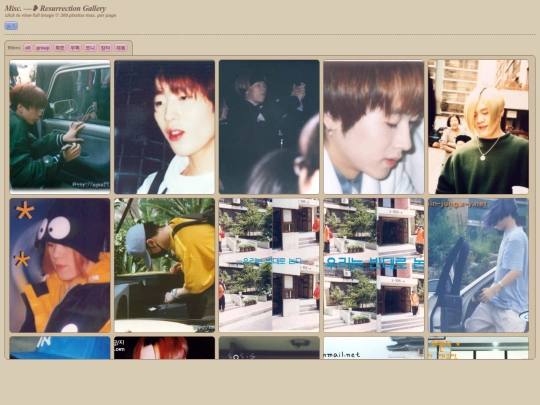Viewport: 540px width, 405px height.
Task: Open photo with googly-eyed black beanie
Action: point(60,265)
